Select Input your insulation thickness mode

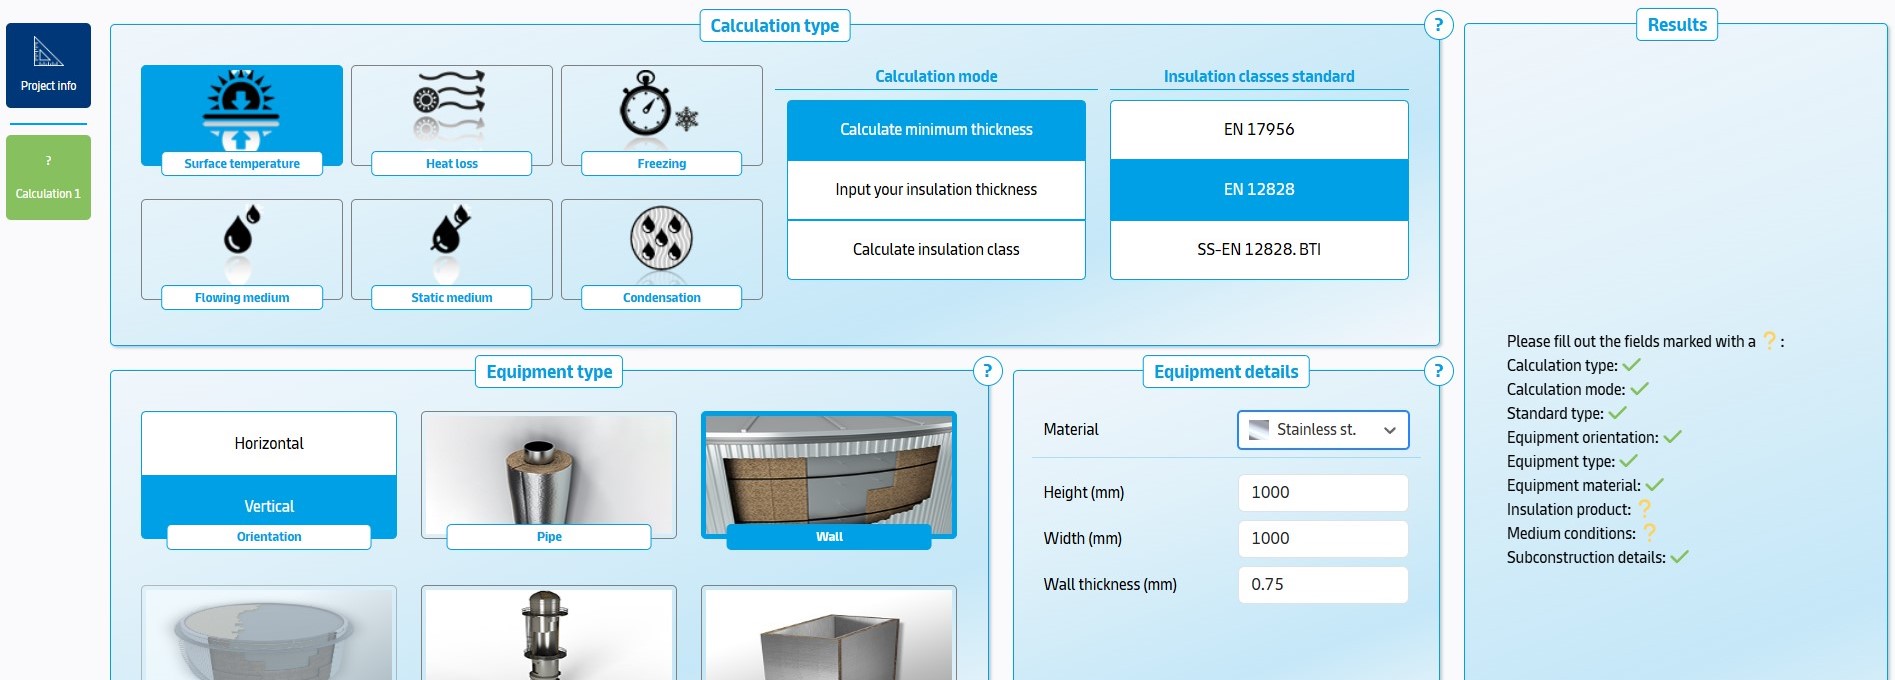936,190
